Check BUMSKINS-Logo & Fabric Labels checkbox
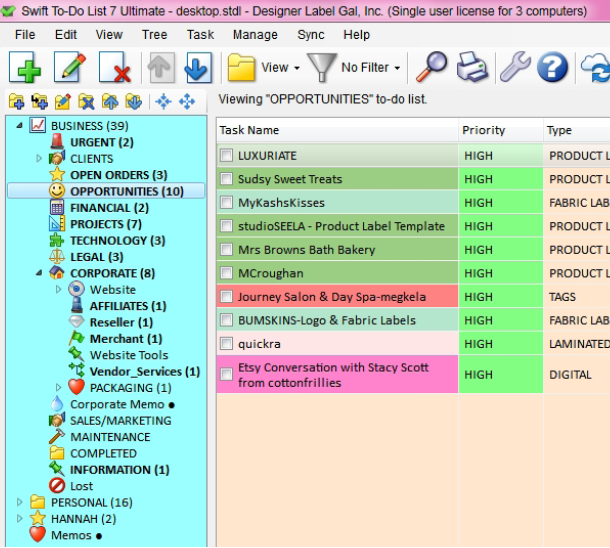Screen dimensions: 610x548 [226, 320]
